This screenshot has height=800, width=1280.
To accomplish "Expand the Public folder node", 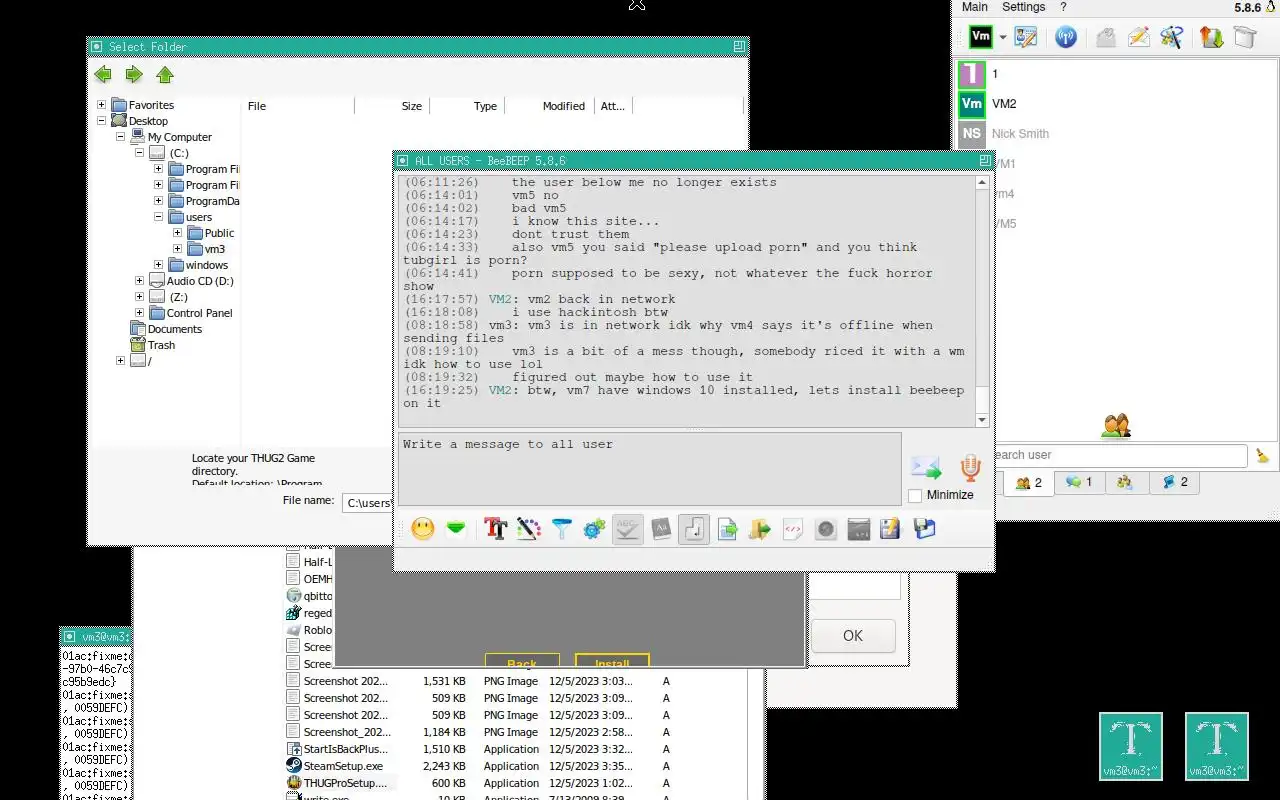I will 177,233.
